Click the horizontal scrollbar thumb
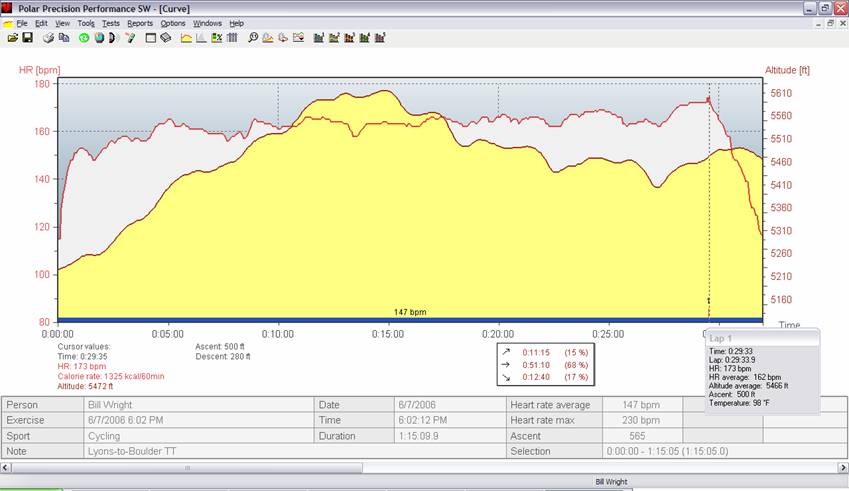The height and width of the screenshot is (491, 849). click(x=187, y=467)
